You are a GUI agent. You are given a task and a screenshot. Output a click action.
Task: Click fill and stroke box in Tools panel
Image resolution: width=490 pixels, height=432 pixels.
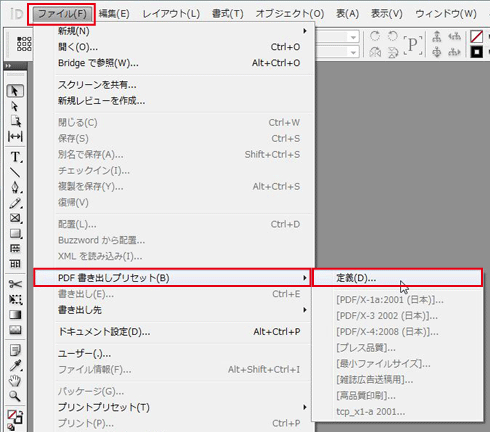coord(15,417)
